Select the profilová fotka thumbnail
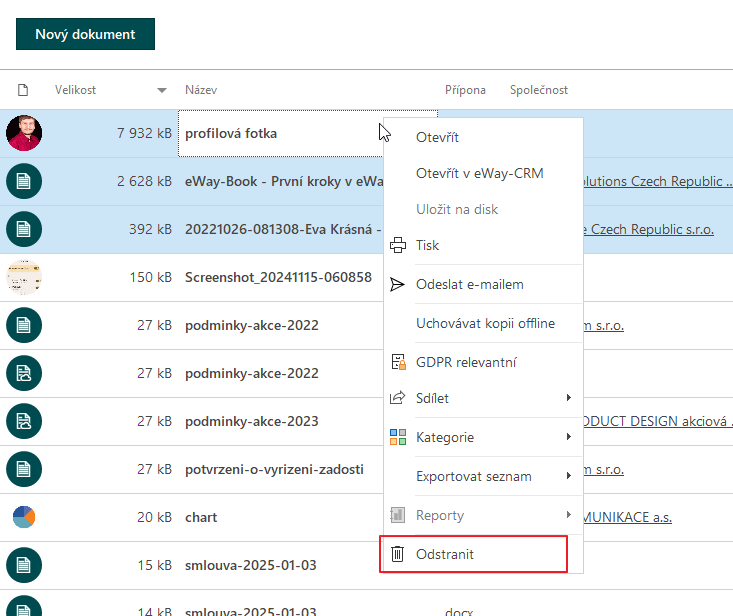Viewport: 733px width, 616px height. (24, 133)
